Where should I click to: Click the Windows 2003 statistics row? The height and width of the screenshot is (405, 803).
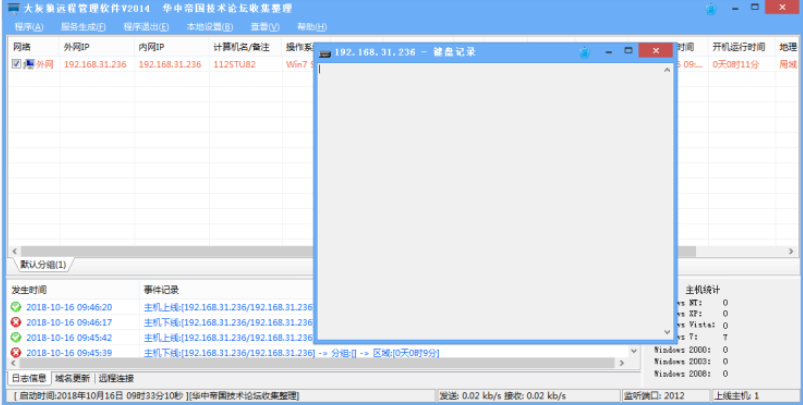pos(691,361)
